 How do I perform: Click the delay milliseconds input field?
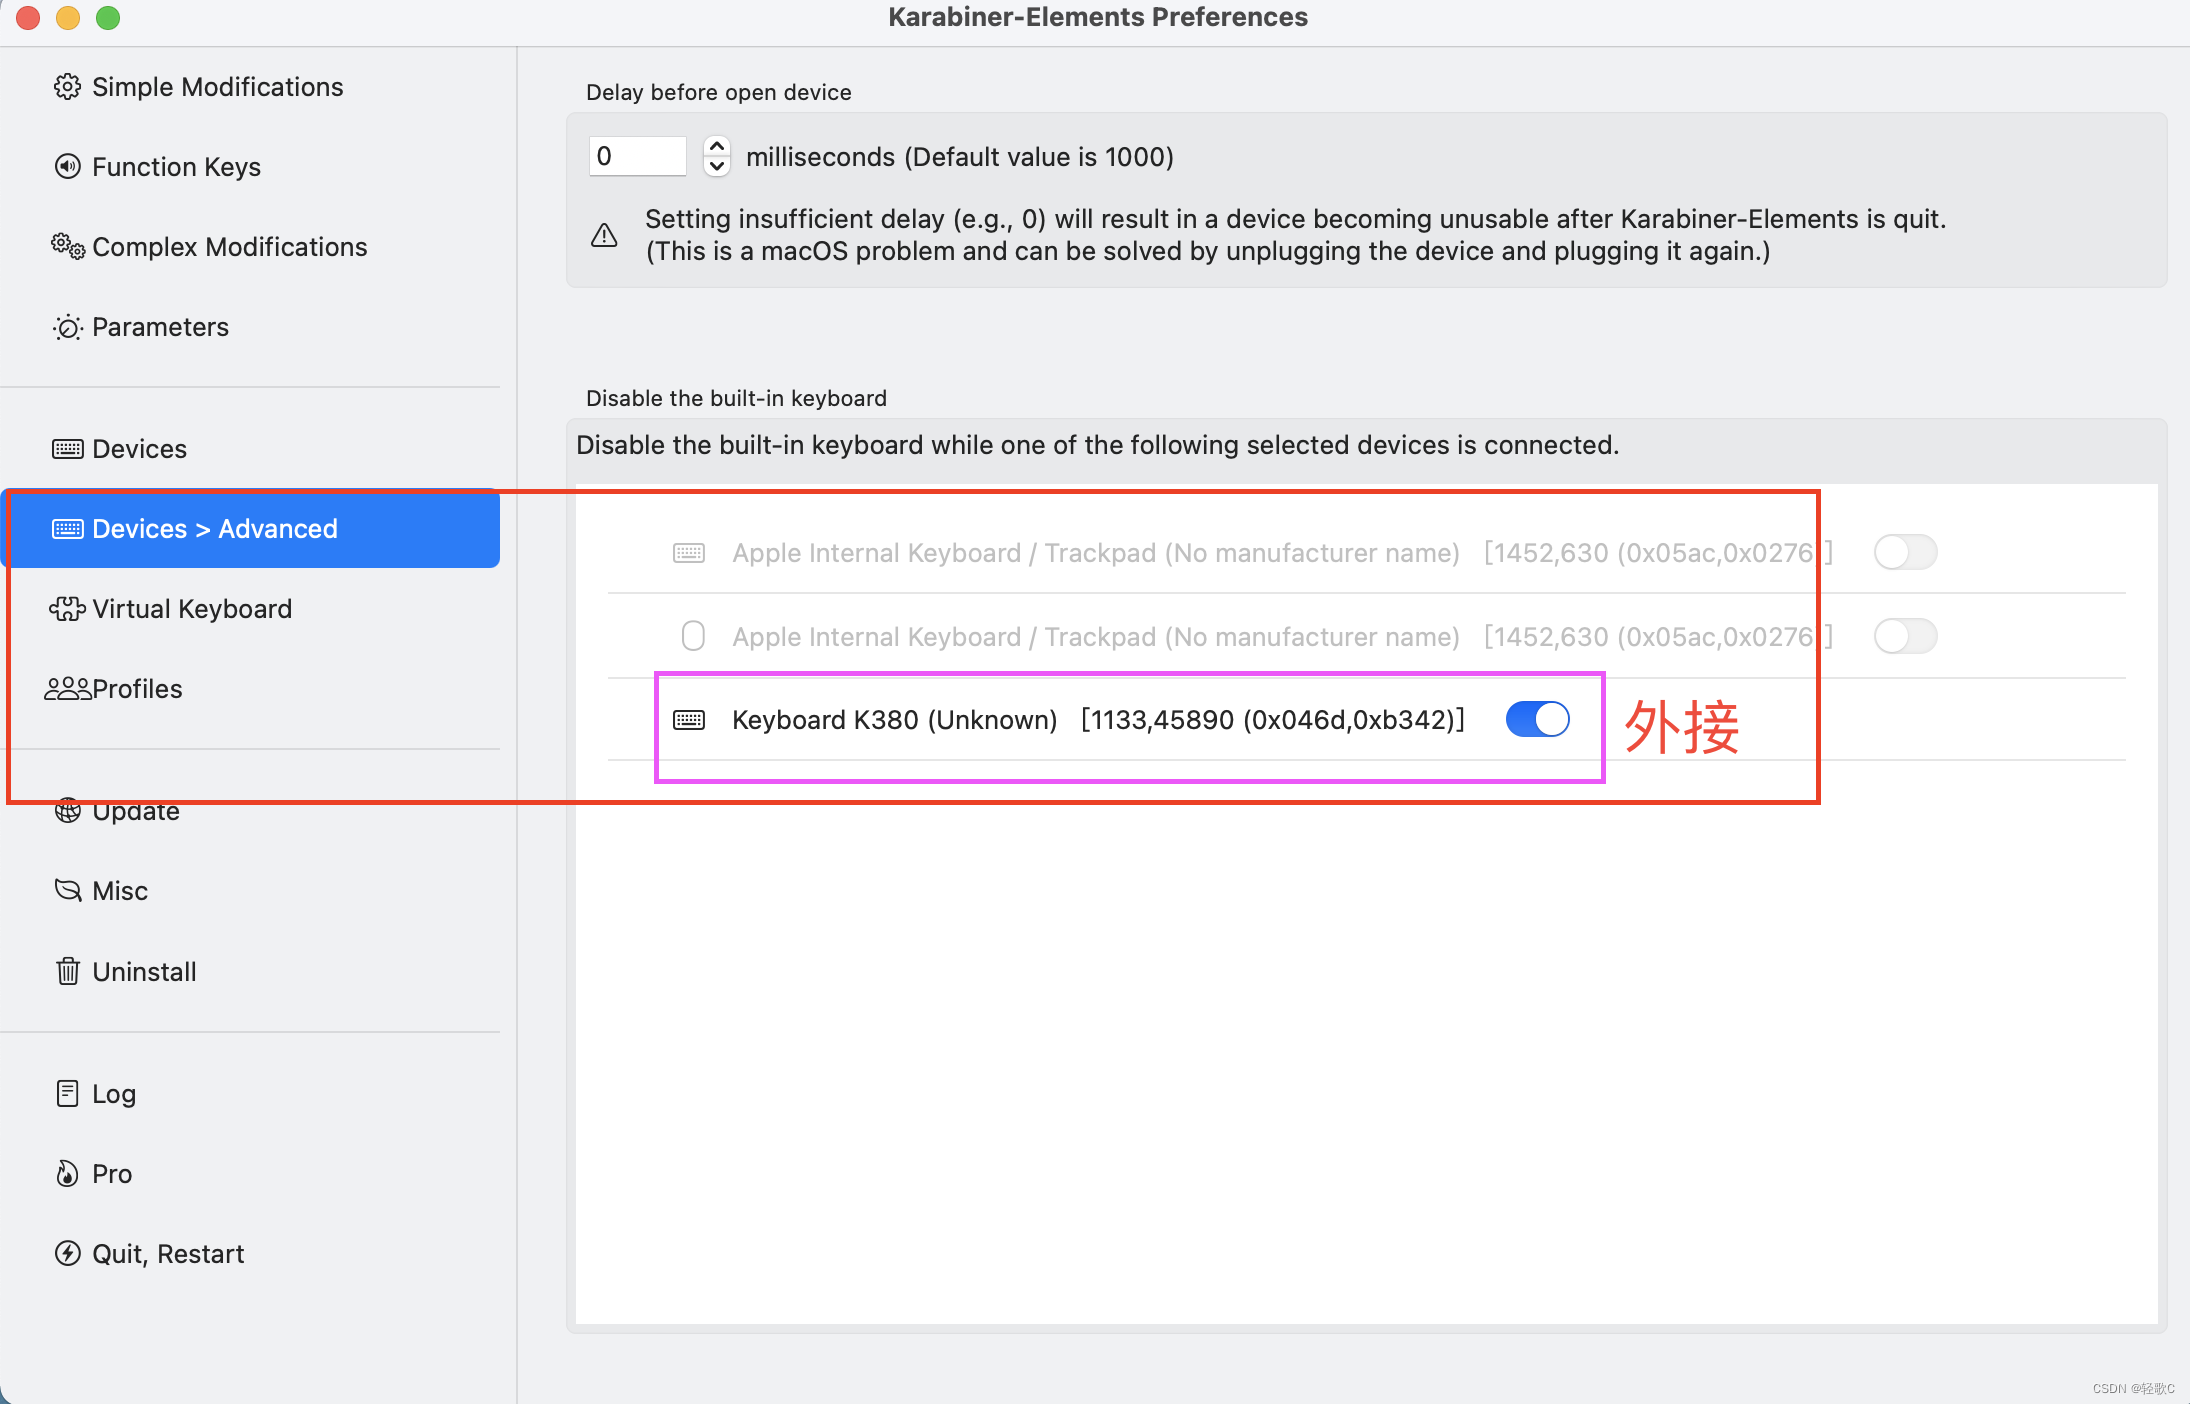tap(637, 156)
